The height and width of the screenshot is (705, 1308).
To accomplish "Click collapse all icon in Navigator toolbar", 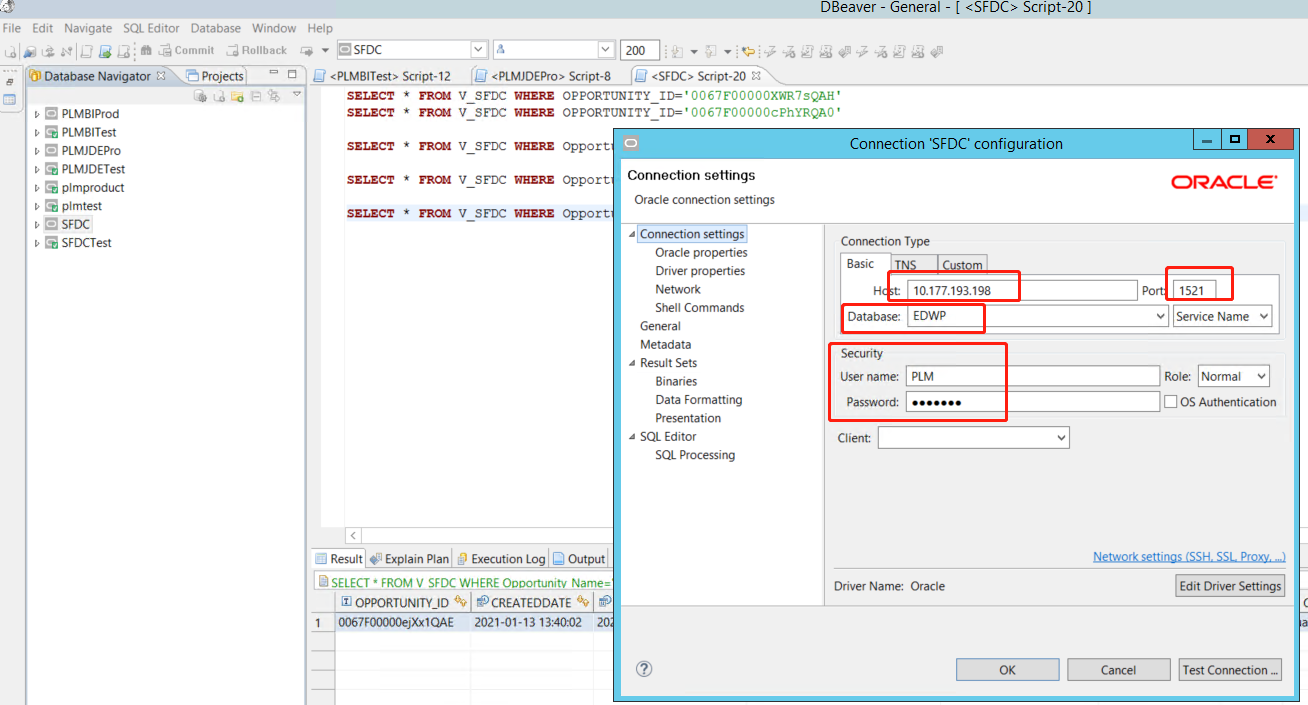I will (x=256, y=96).
